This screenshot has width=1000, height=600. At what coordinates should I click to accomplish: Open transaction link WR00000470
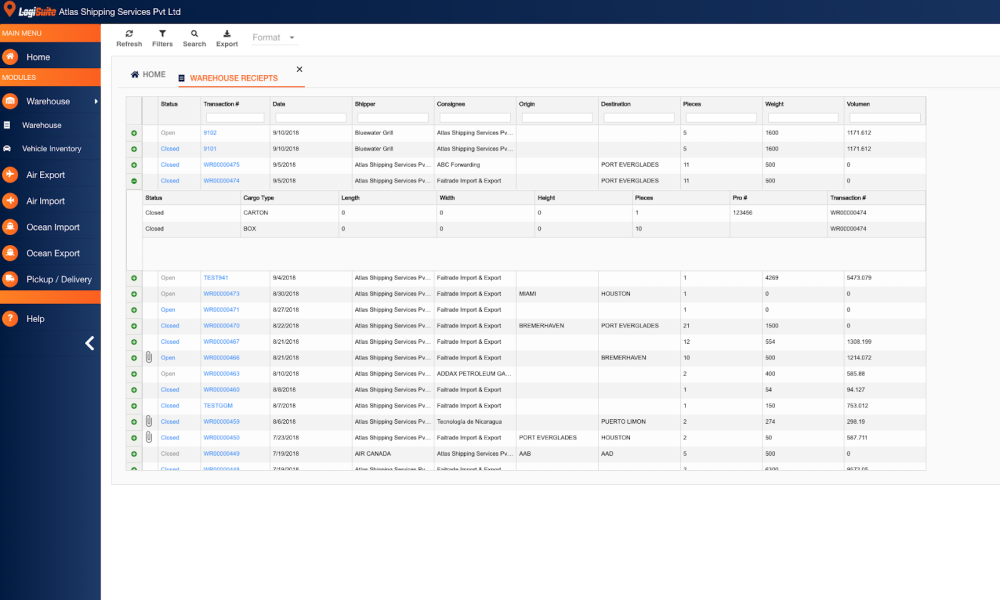(221, 326)
